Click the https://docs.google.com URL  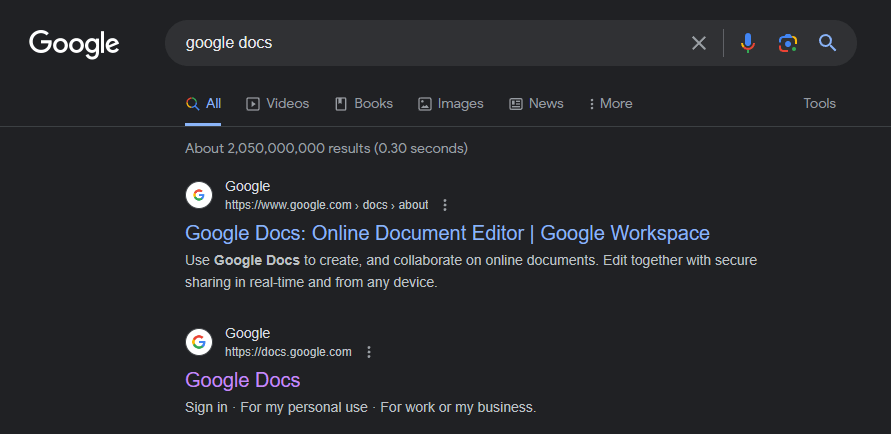tap(288, 352)
